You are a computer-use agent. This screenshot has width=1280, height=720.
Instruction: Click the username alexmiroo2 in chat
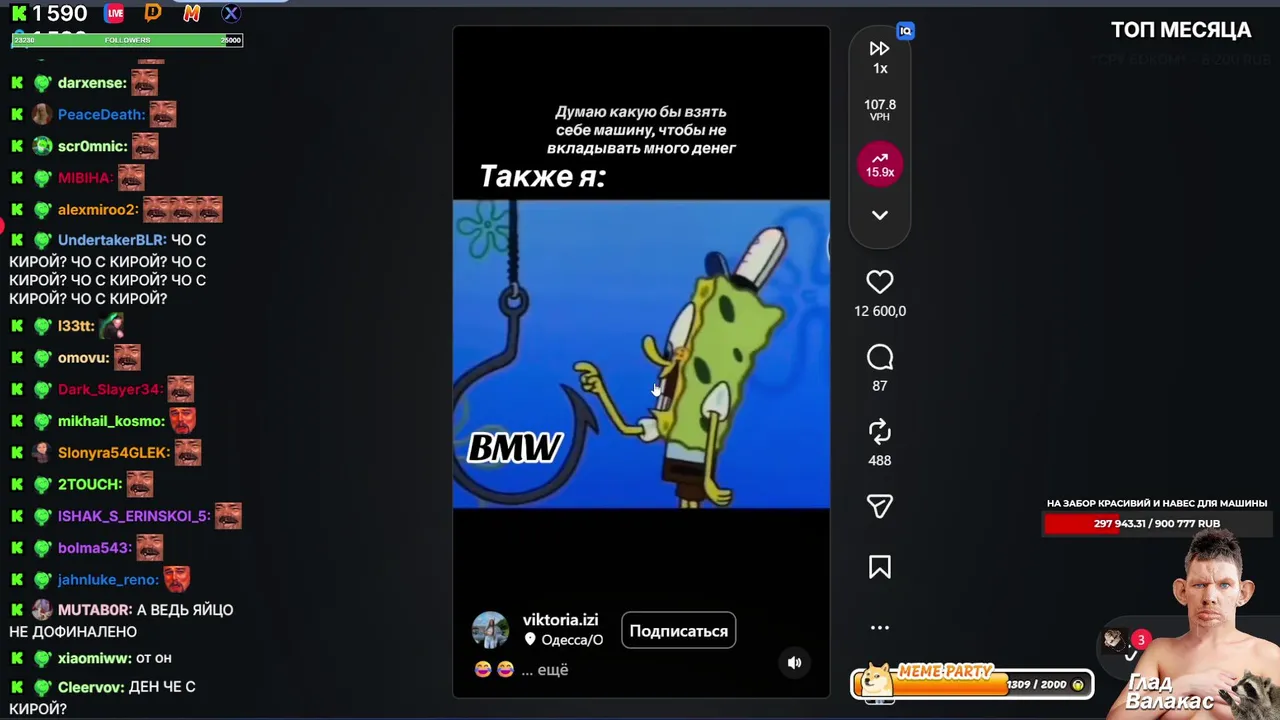(97, 210)
